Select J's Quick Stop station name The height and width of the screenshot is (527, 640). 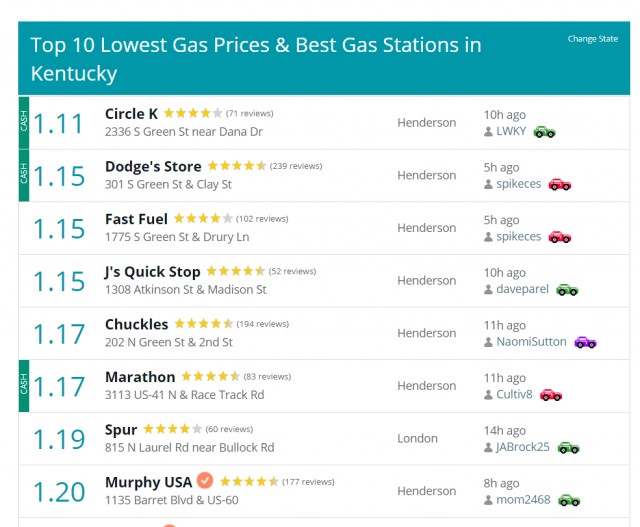click(153, 272)
